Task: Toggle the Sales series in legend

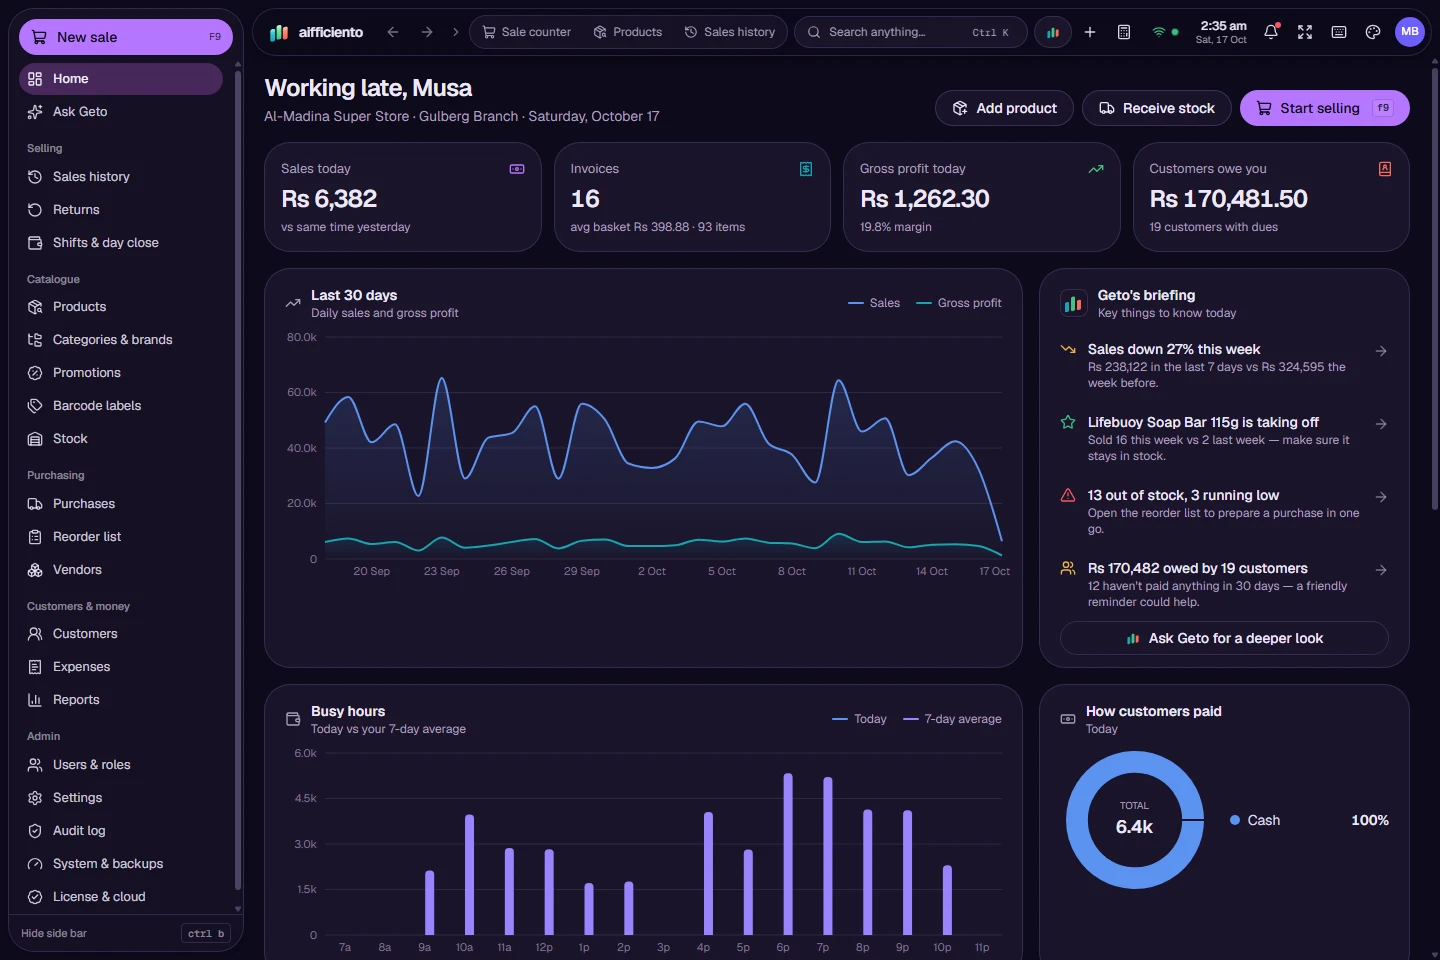Action: click(x=874, y=303)
